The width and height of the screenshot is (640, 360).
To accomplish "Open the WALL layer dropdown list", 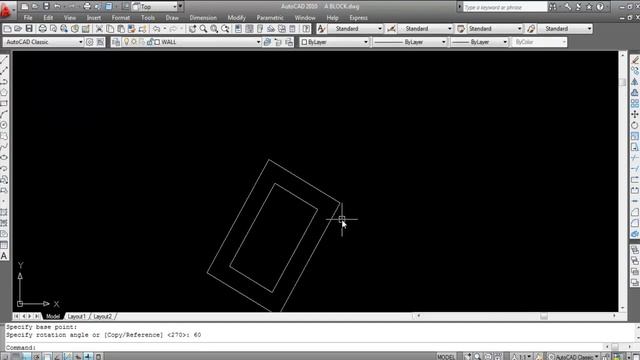I will (258, 42).
